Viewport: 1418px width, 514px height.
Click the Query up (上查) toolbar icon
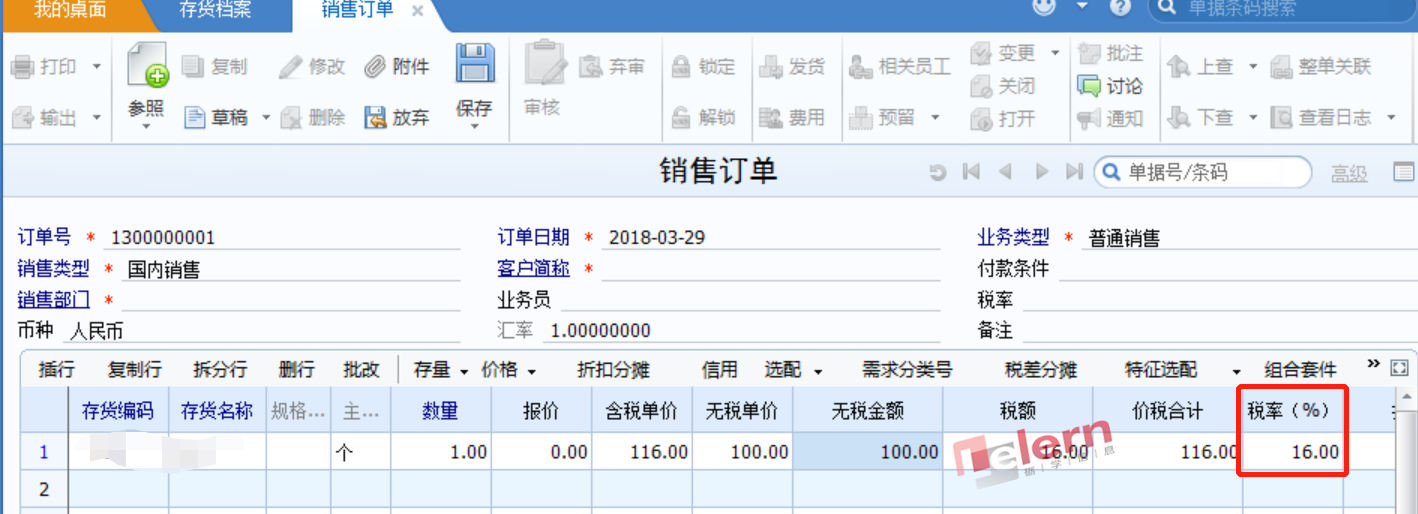tap(1179, 67)
